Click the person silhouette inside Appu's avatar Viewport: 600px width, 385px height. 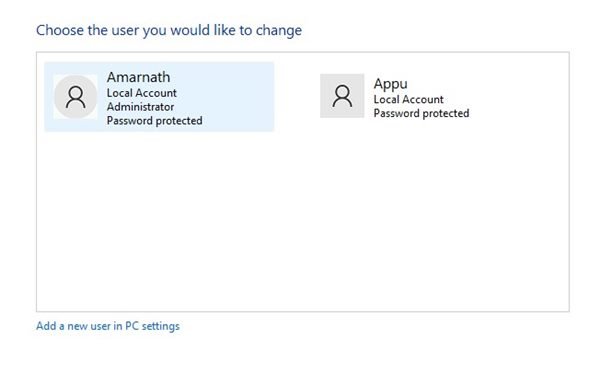[342, 96]
